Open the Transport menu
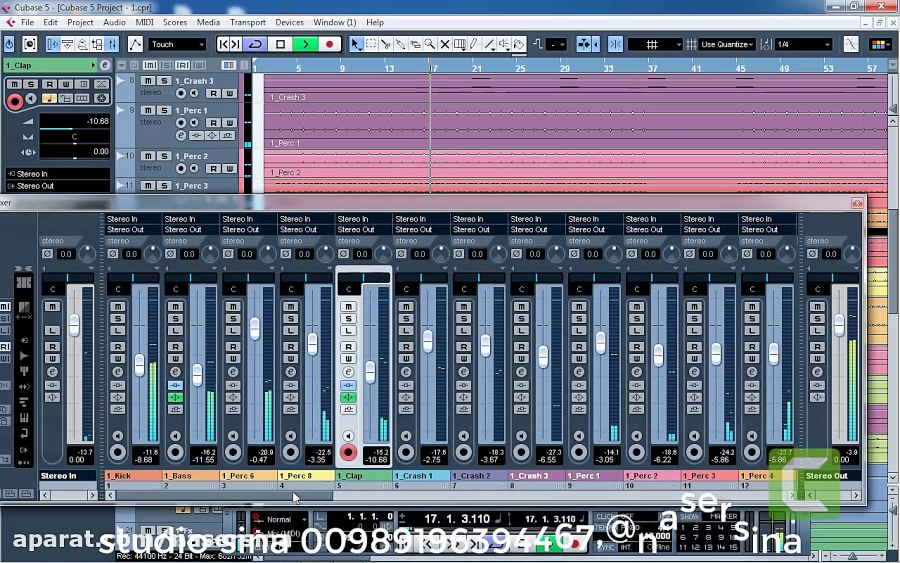 point(247,22)
